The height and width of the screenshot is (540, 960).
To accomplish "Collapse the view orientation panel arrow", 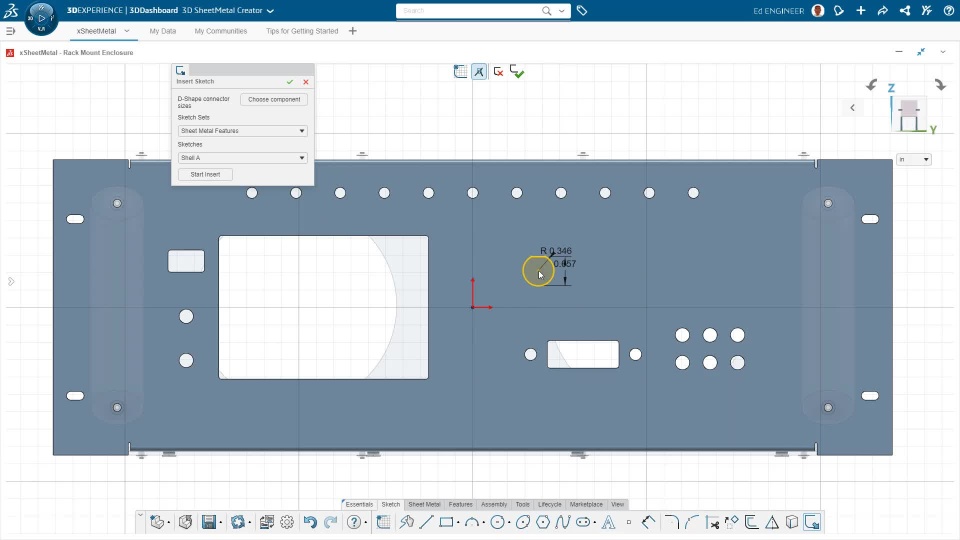I will [x=852, y=108].
